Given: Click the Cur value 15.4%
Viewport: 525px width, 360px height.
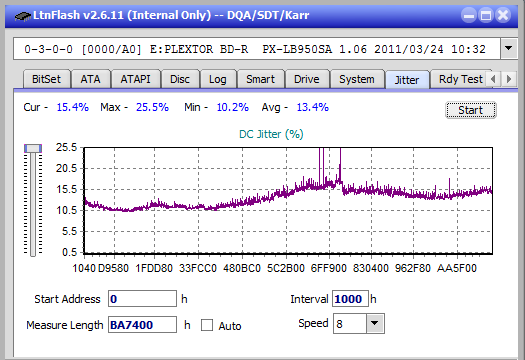Looking at the screenshot, I should click(x=72, y=107).
